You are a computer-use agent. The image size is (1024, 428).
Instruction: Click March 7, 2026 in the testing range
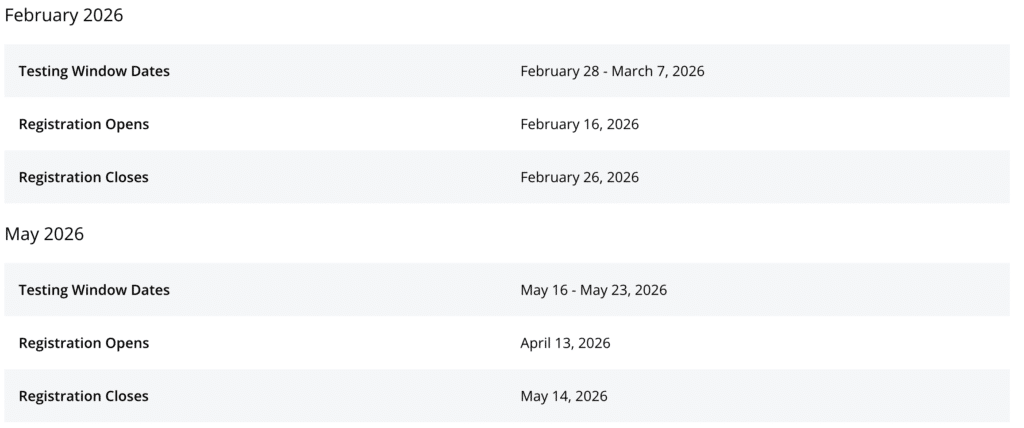pyautogui.click(x=666, y=71)
